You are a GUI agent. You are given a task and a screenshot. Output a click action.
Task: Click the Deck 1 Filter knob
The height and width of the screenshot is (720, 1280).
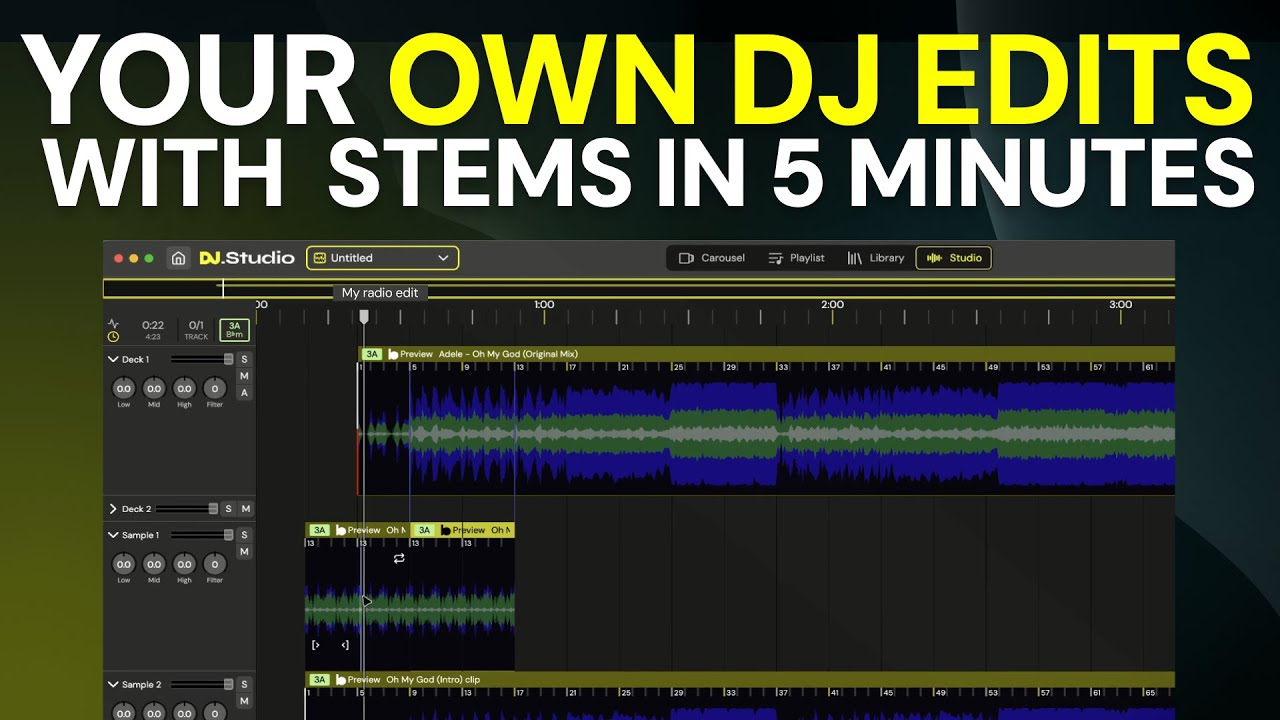point(214,388)
